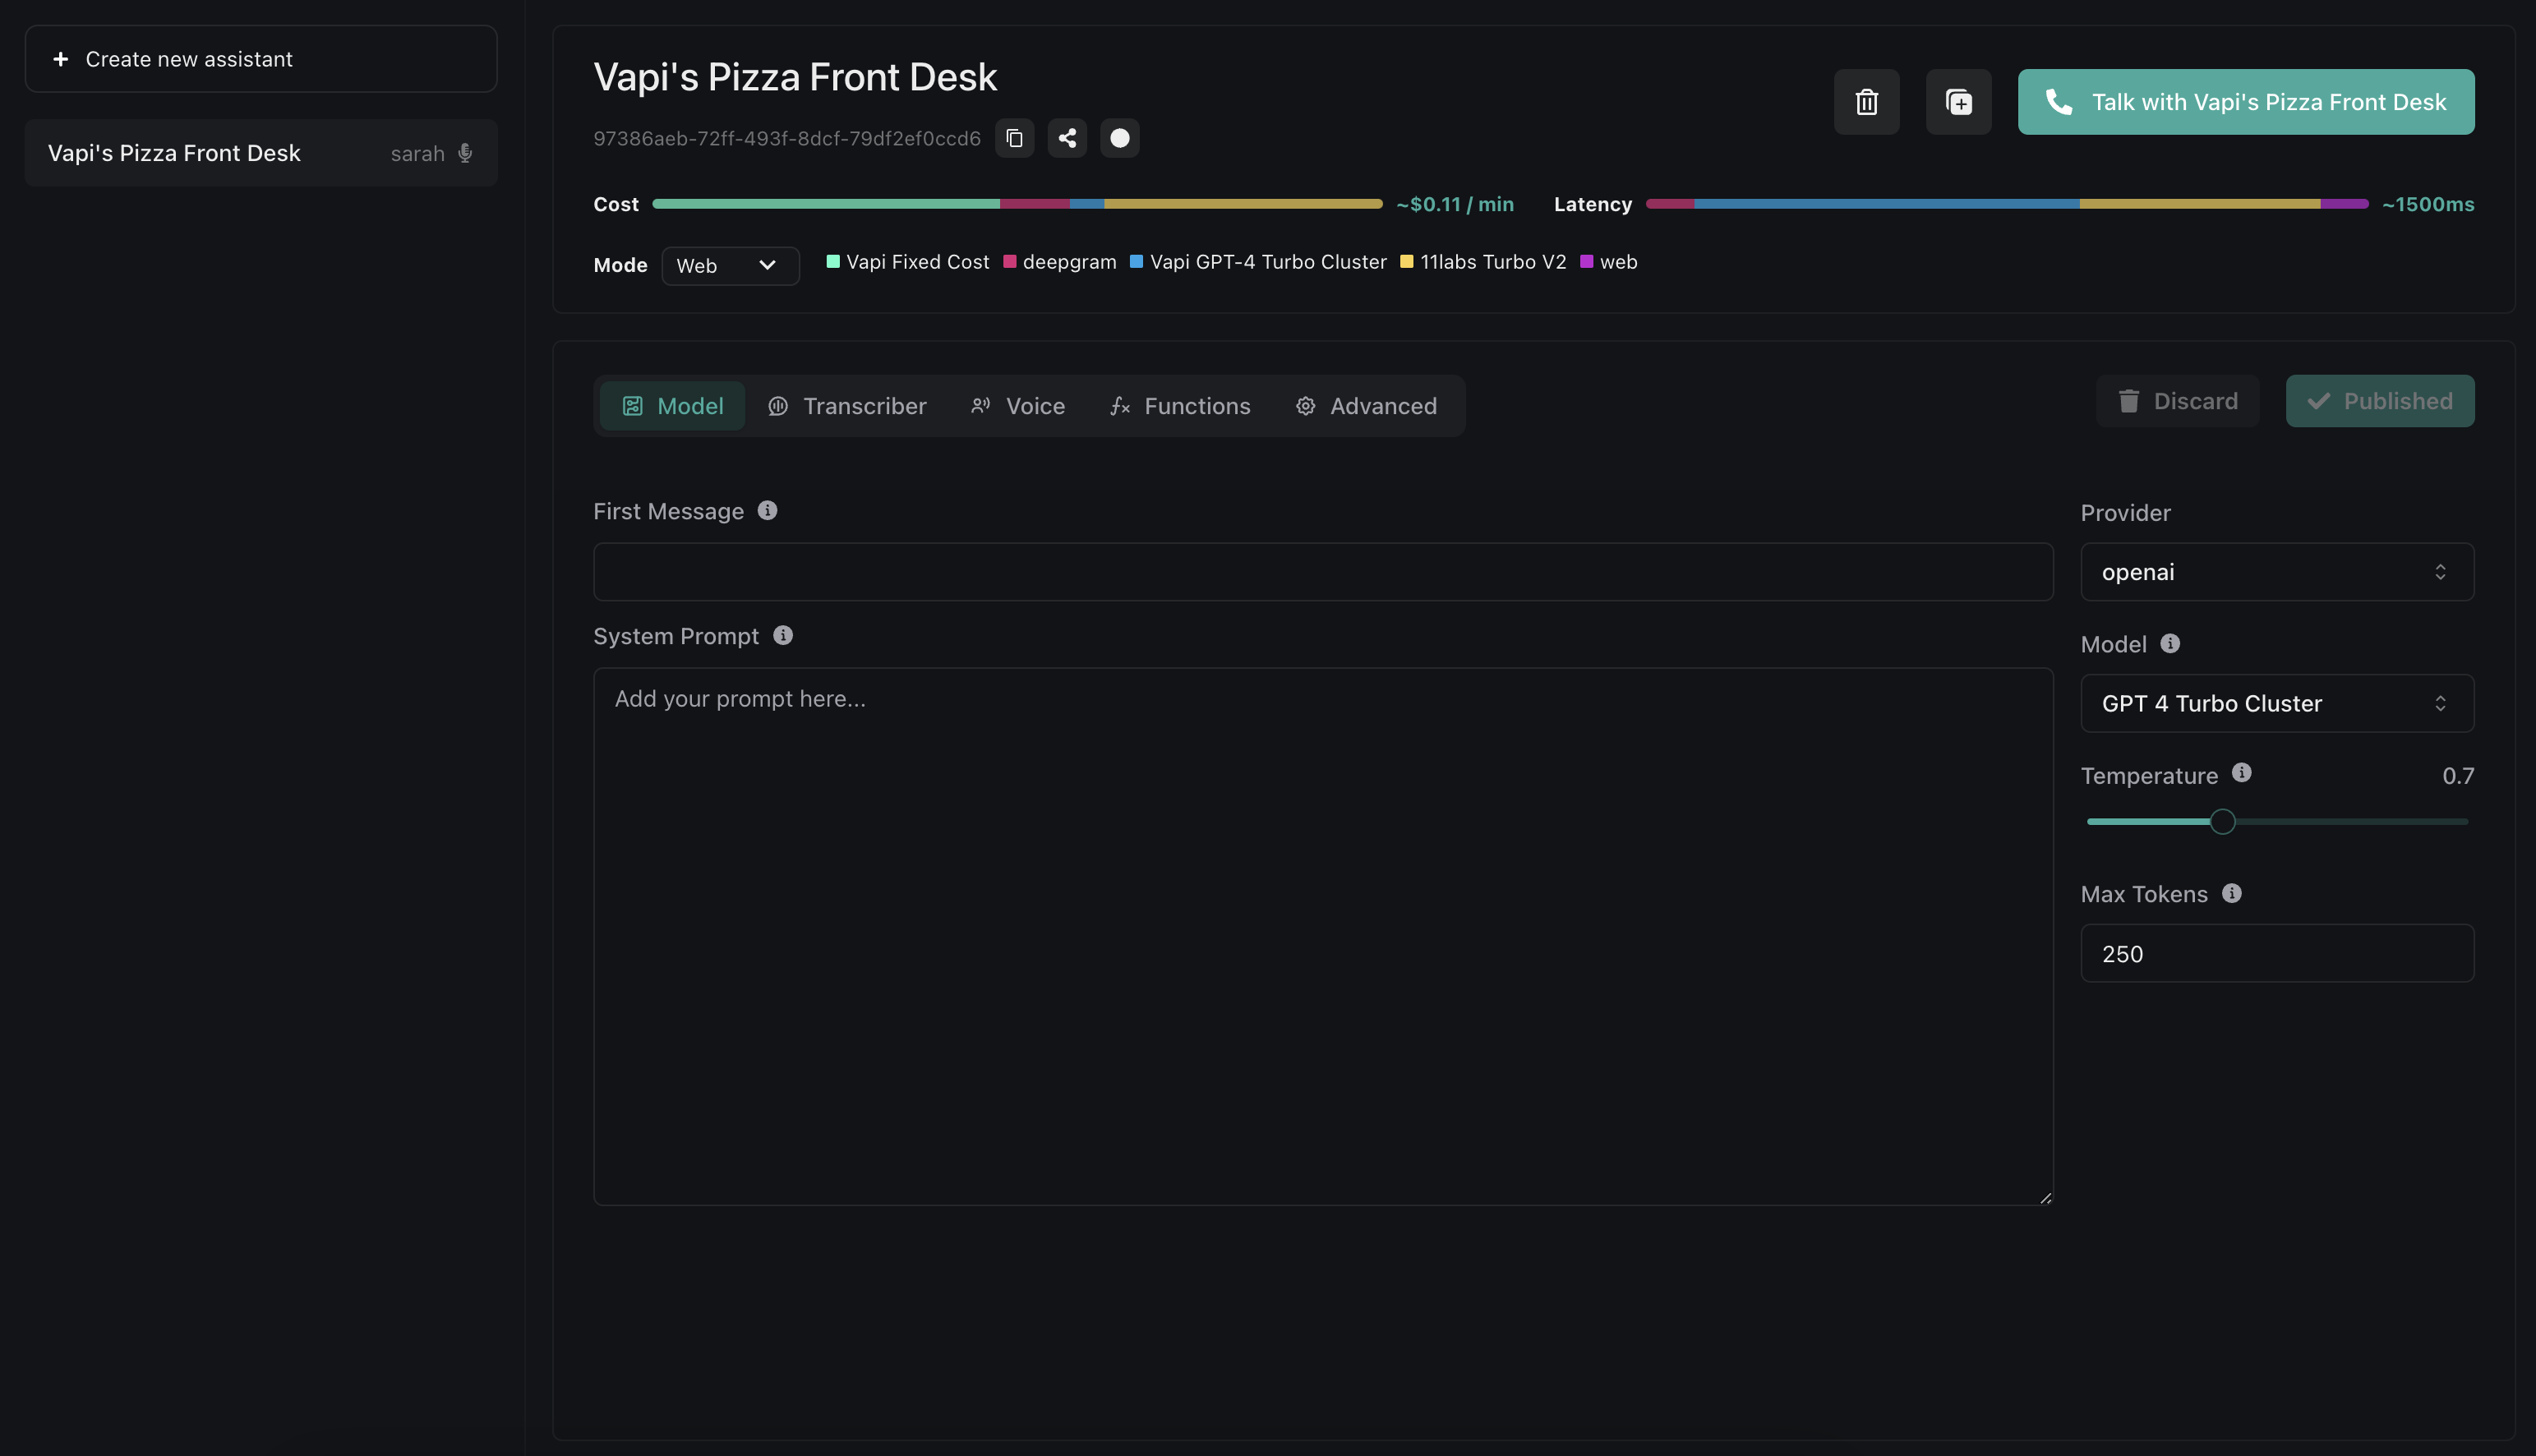Click into the Max Tokens field
Screen dimensions: 2536x1456
click(2276, 954)
